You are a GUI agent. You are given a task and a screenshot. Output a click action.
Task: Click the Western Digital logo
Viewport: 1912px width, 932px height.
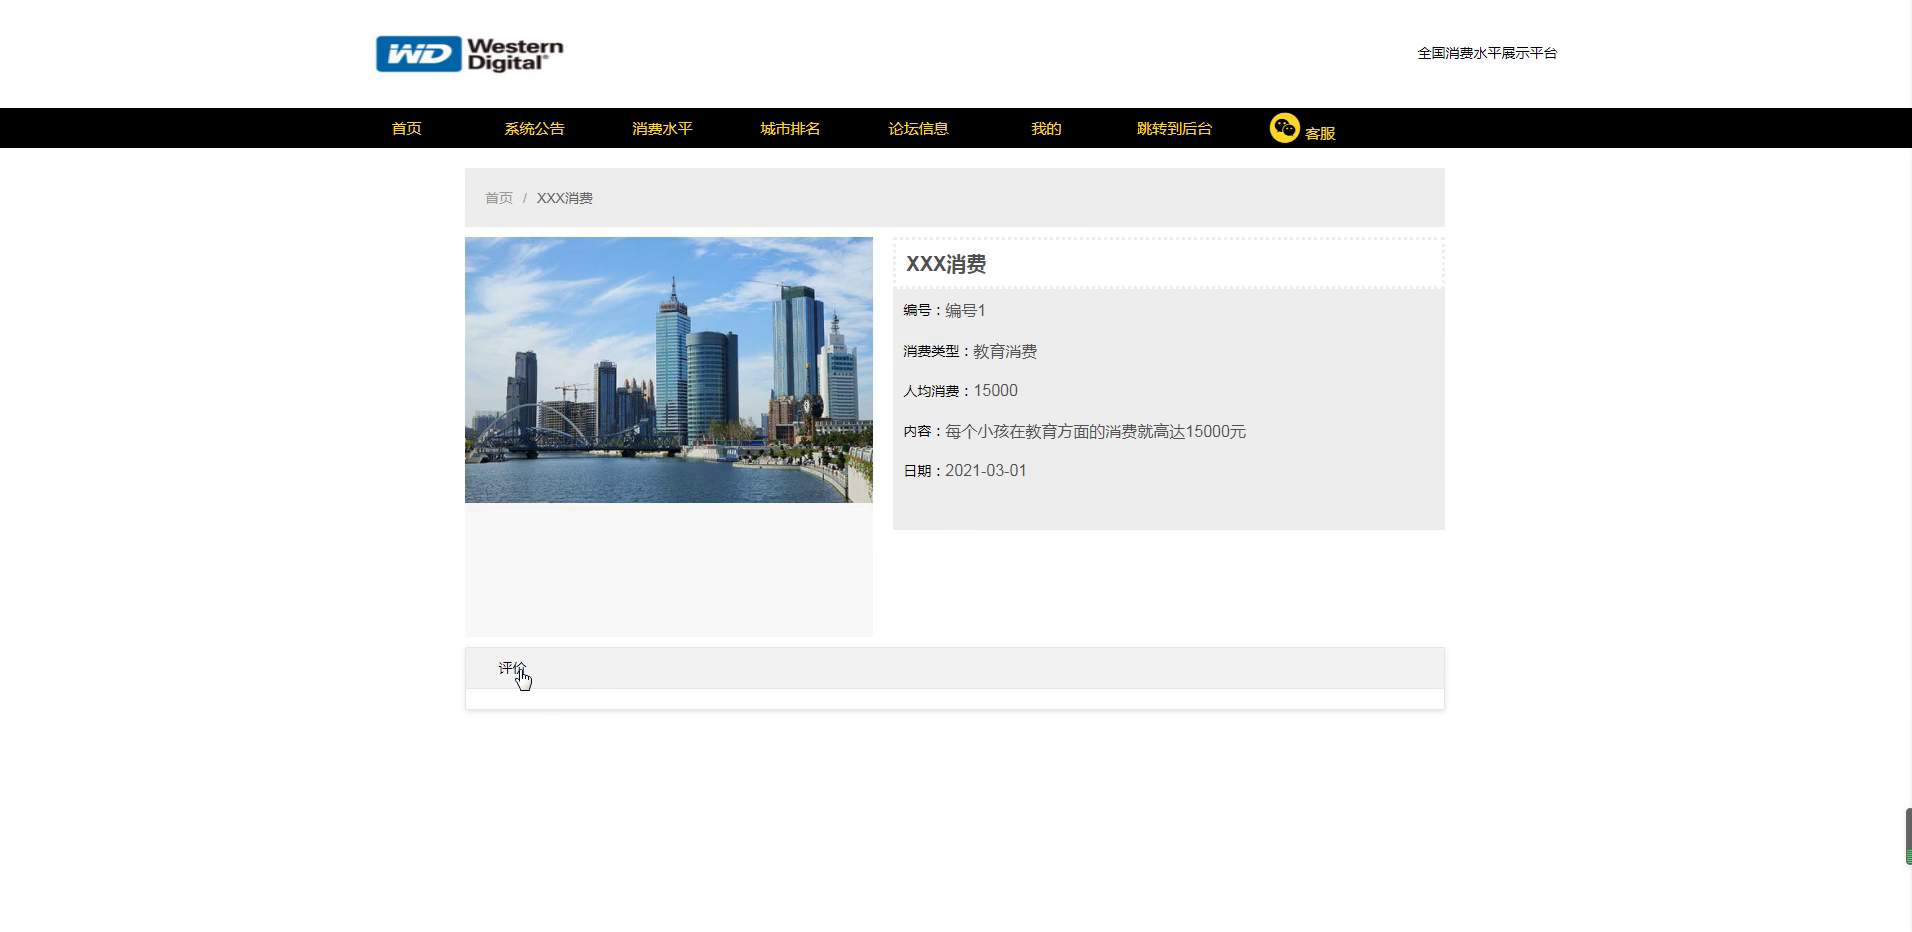click(x=469, y=54)
